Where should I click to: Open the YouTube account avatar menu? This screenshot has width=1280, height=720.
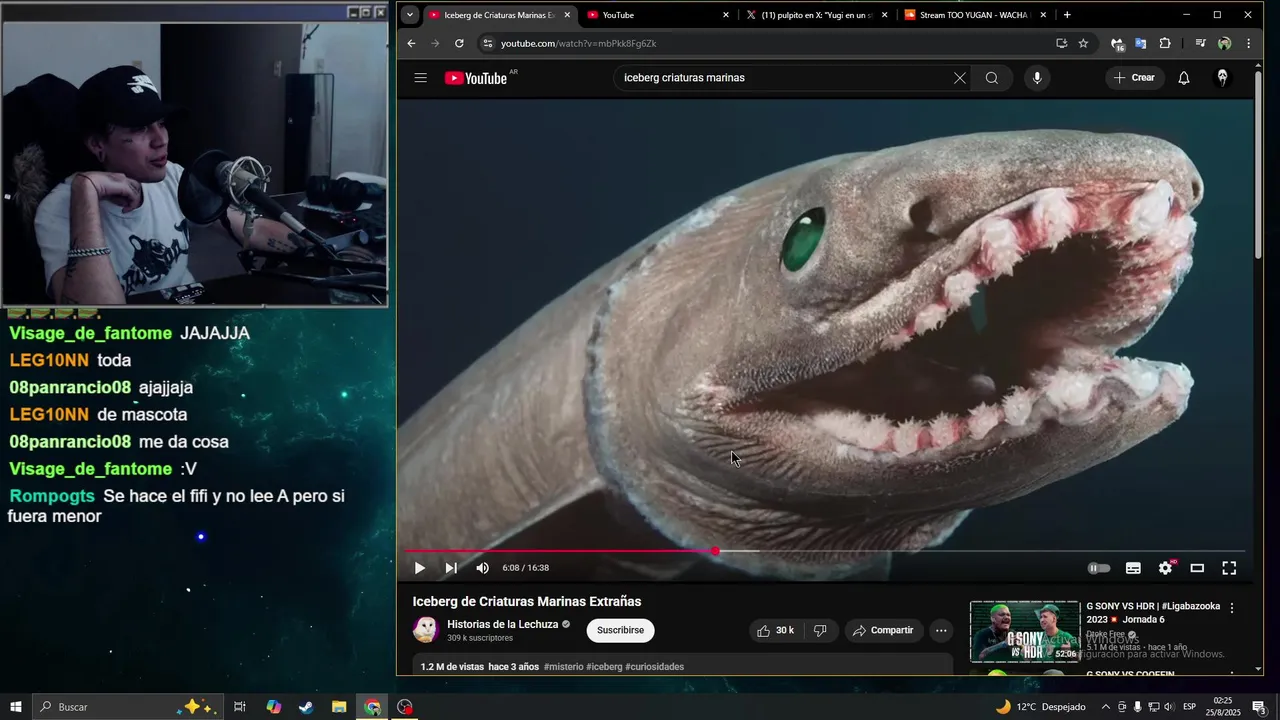pos(1222,78)
